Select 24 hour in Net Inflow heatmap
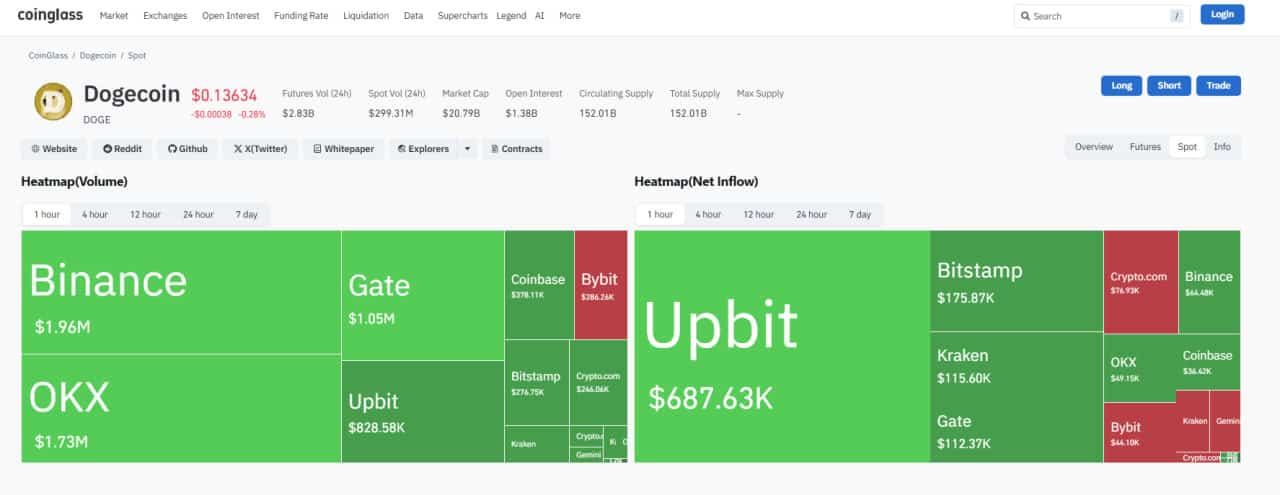 pos(811,215)
